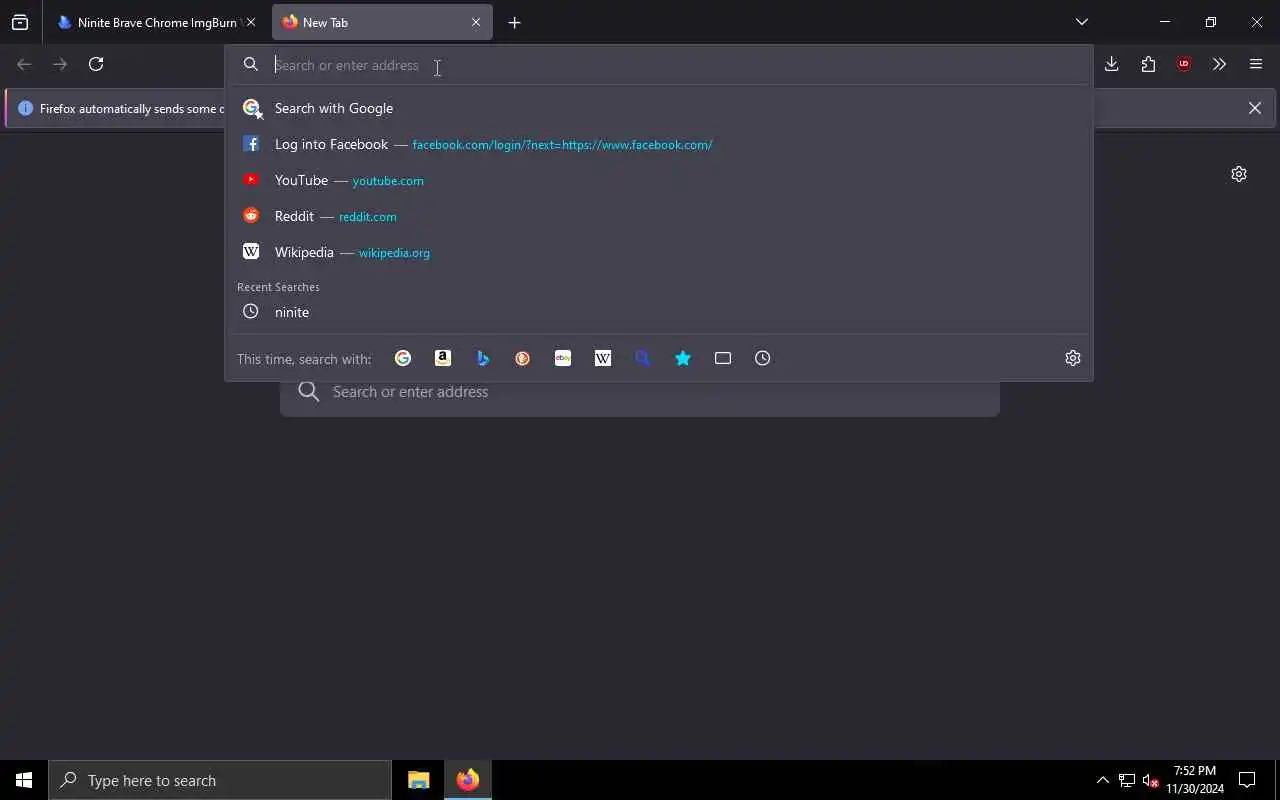This screenshot has height=800, width=1280.
Task: Choose Search with Google suggestion
Action: click(x=659, y=108)
